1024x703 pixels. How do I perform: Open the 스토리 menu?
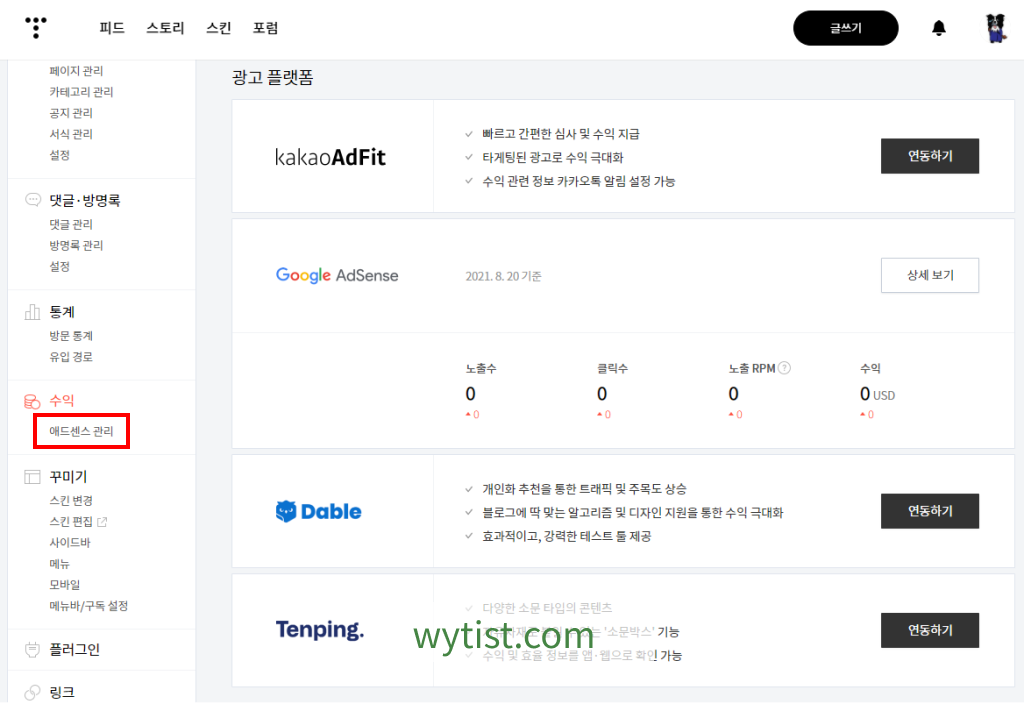click(165, 28)
